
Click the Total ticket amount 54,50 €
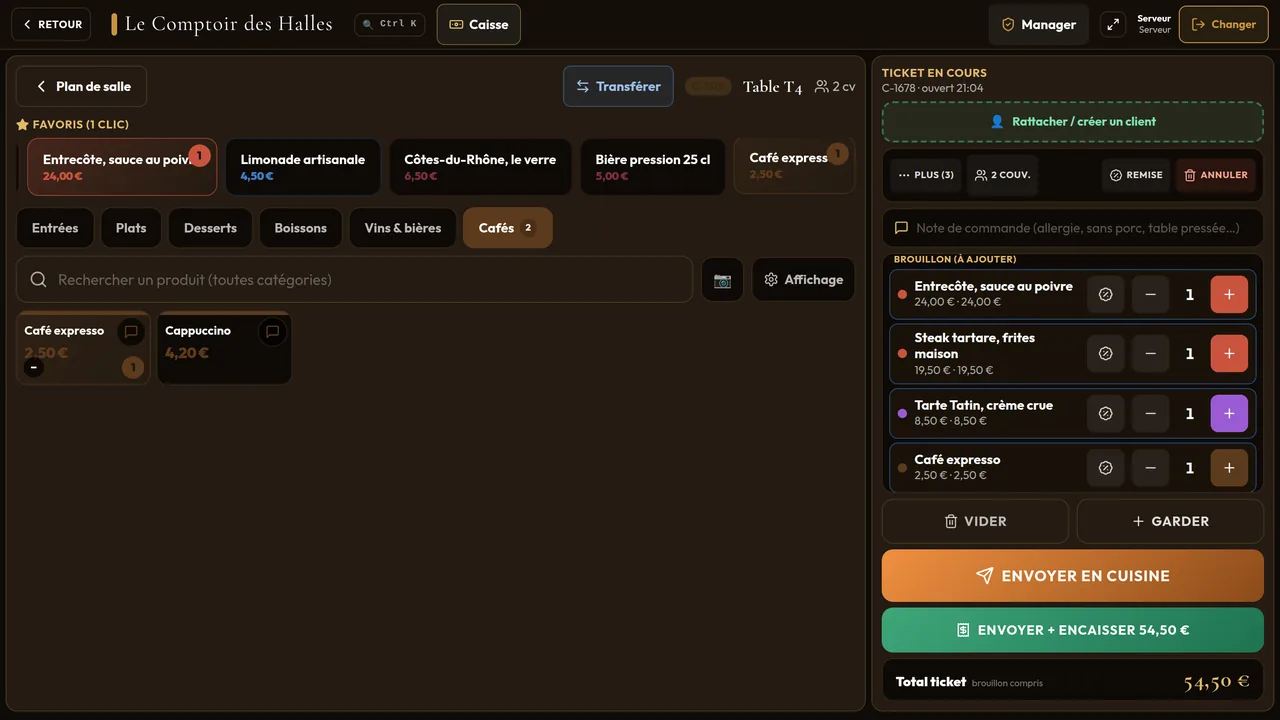click(1216, 682)
